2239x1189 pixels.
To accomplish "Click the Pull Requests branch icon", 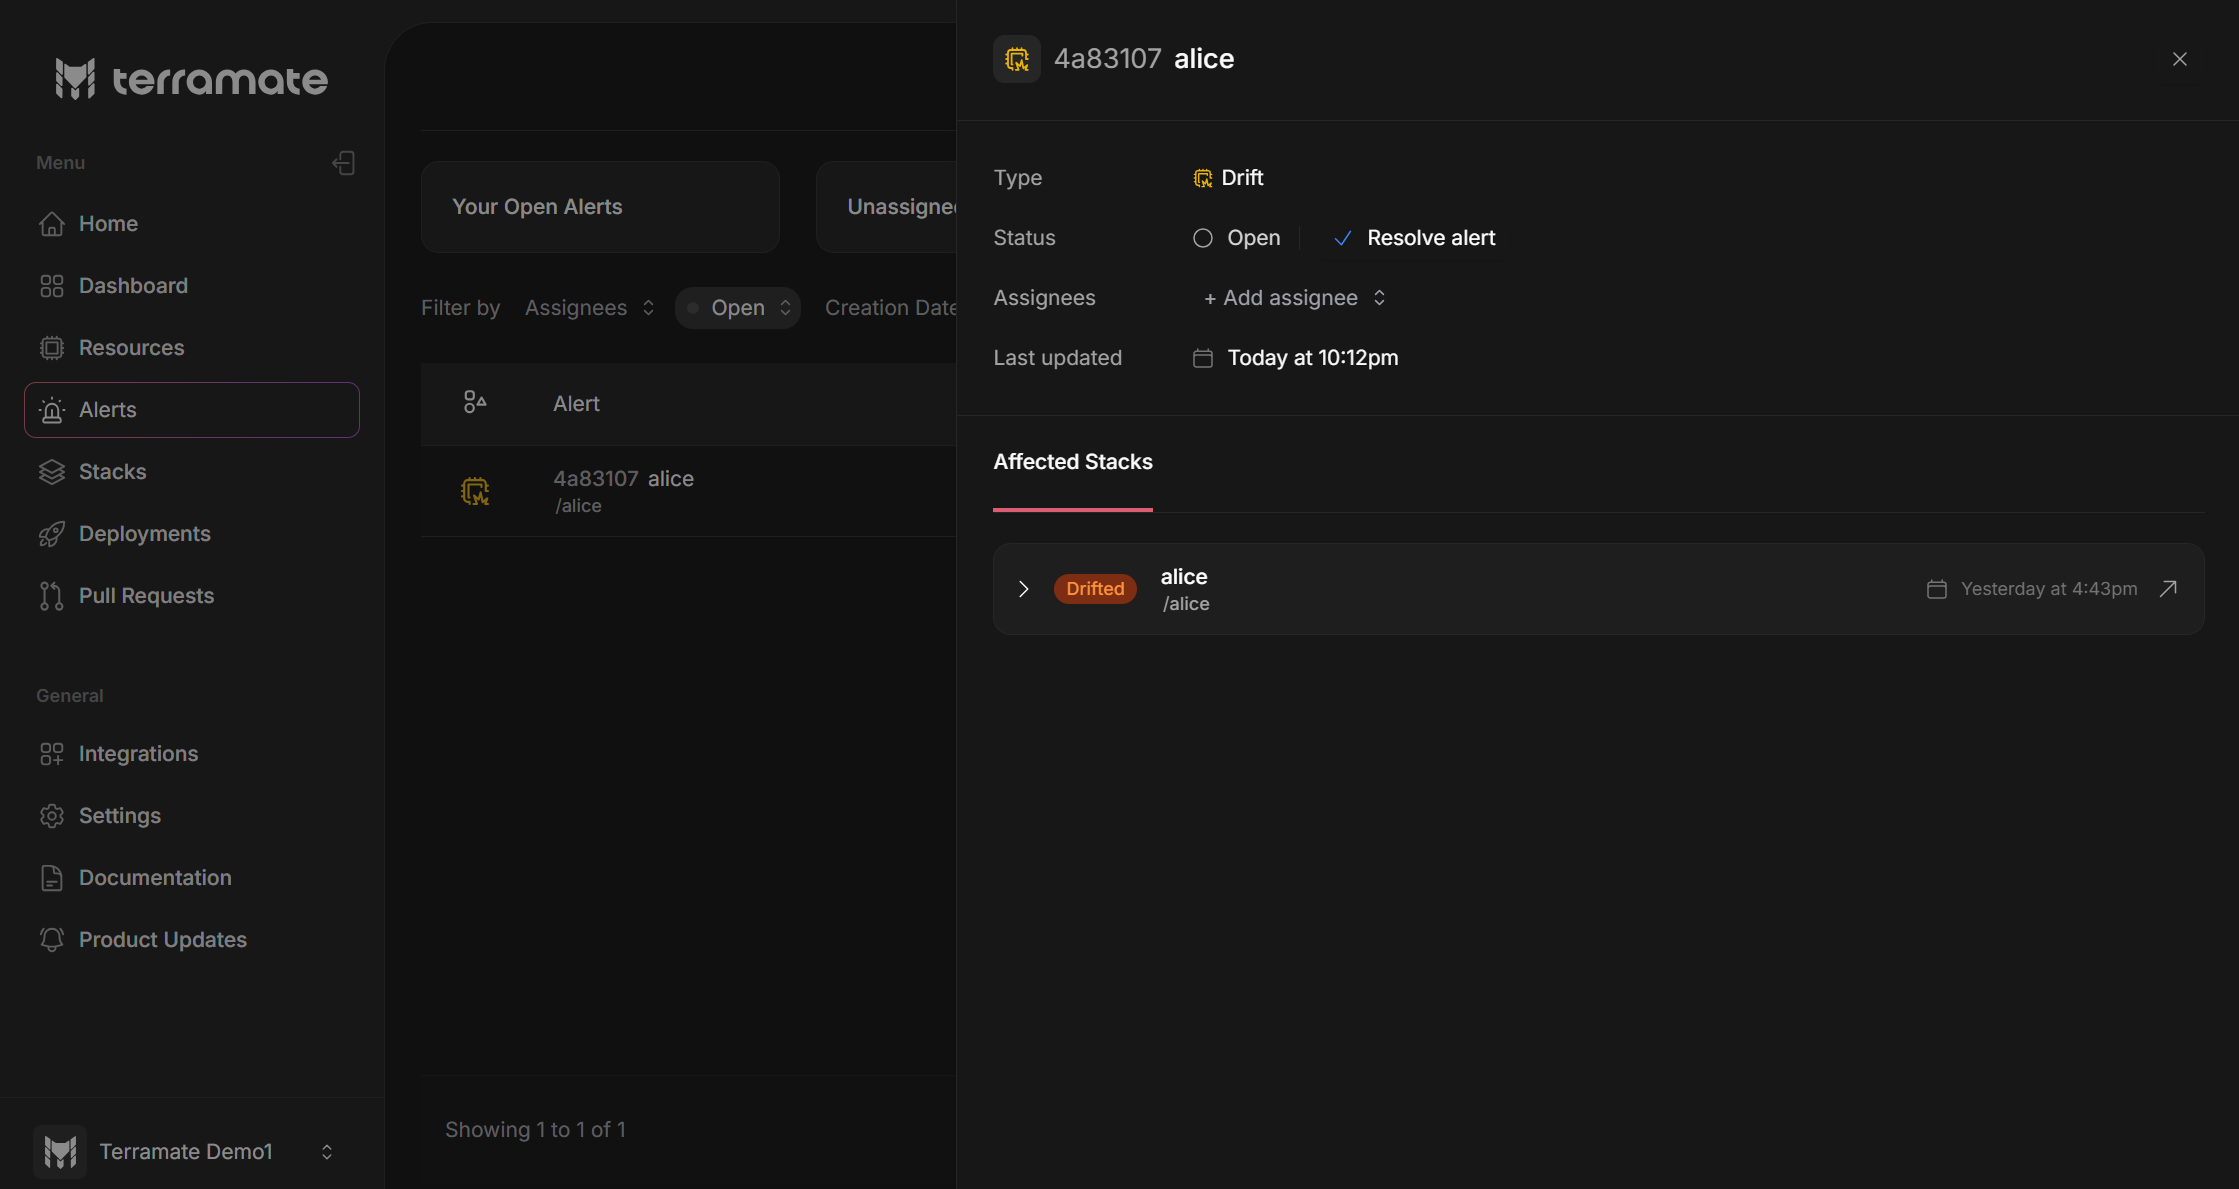I will (52, 596).
